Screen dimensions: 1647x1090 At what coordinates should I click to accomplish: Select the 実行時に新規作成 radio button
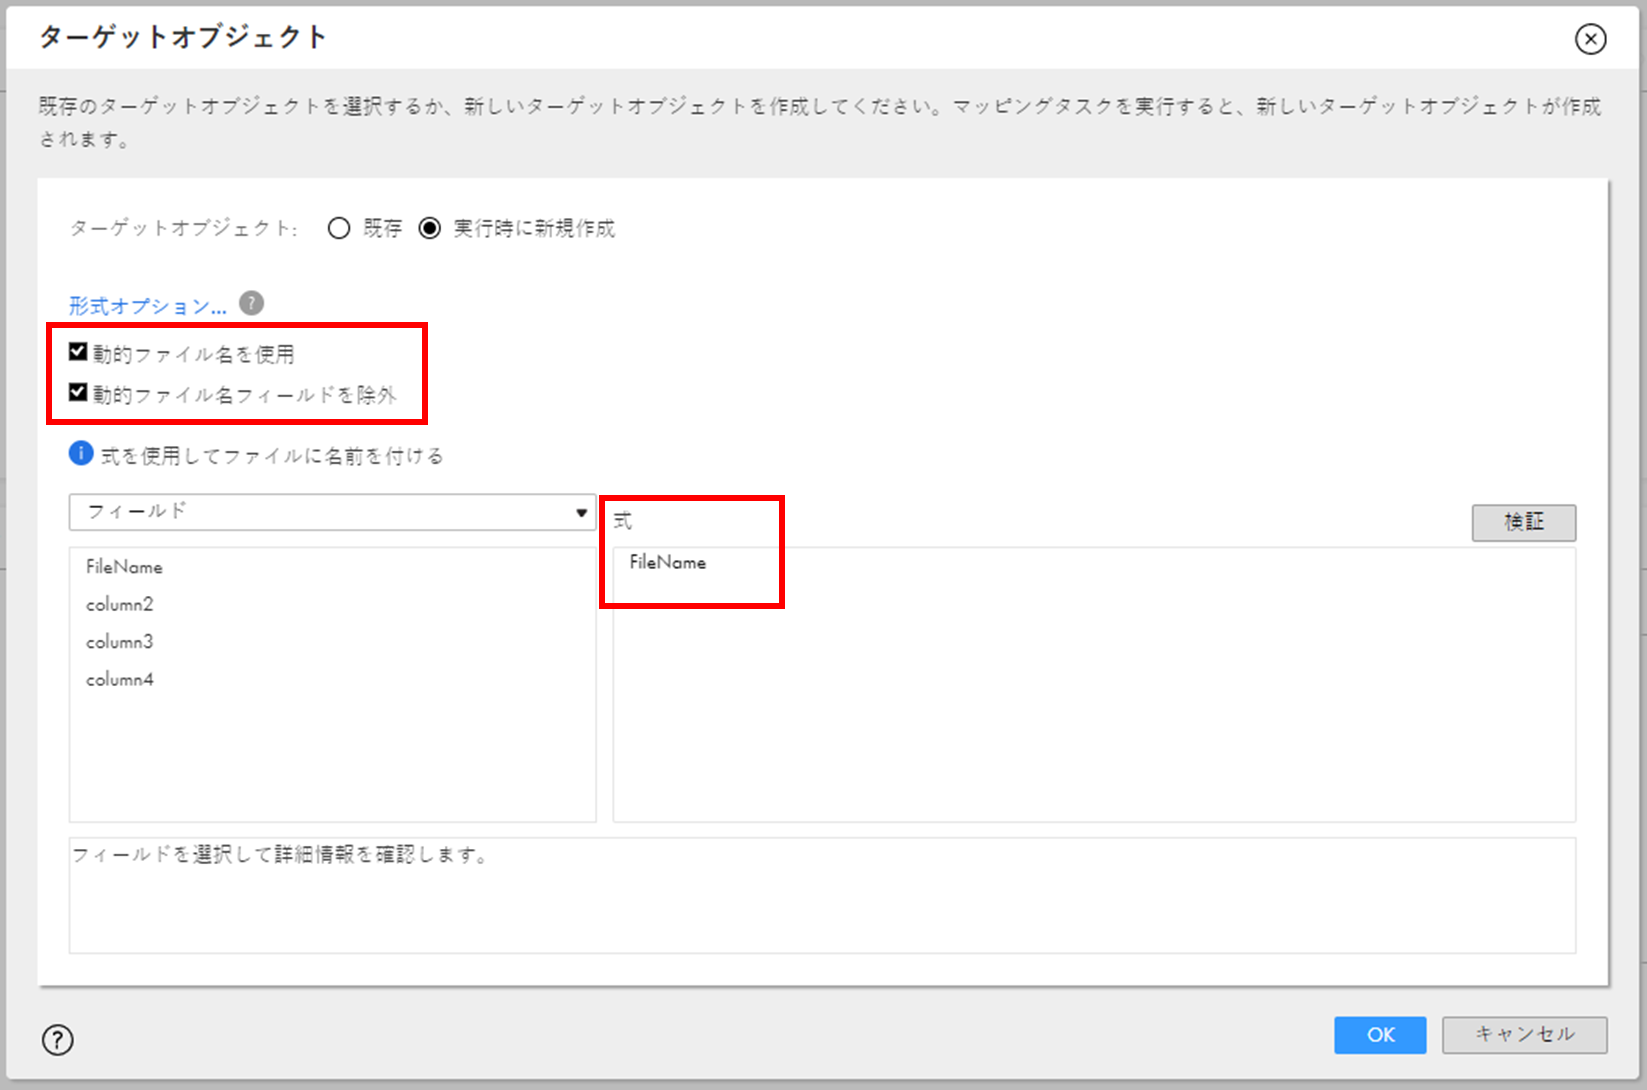tap(429, 228)
